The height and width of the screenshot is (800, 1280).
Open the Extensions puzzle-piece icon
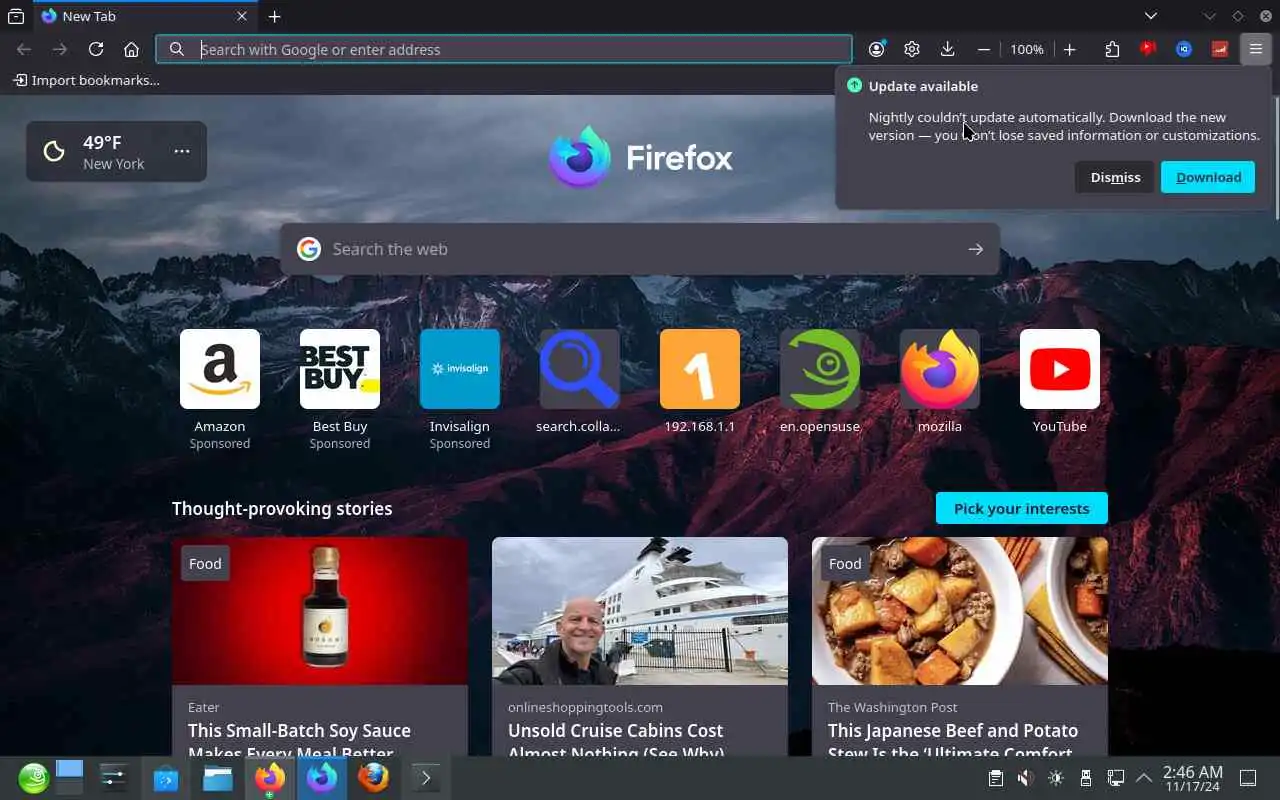1112,49
